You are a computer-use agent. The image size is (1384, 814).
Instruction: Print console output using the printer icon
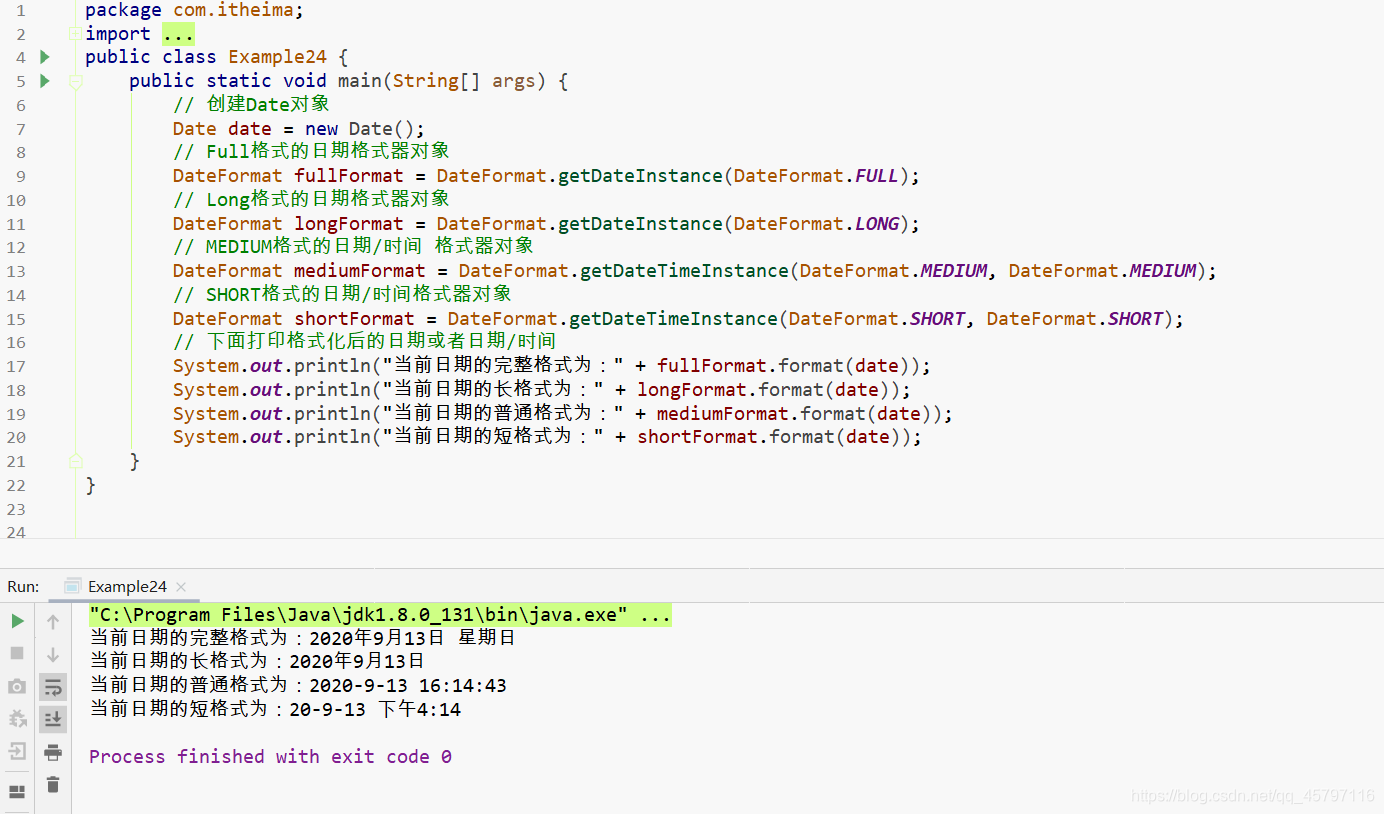click(x=53, y=752)
